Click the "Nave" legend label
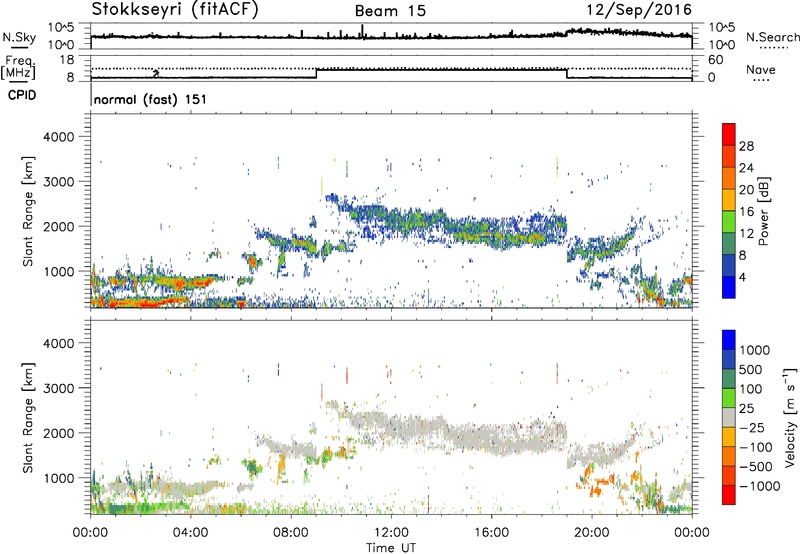 click(x=761, y=69)
